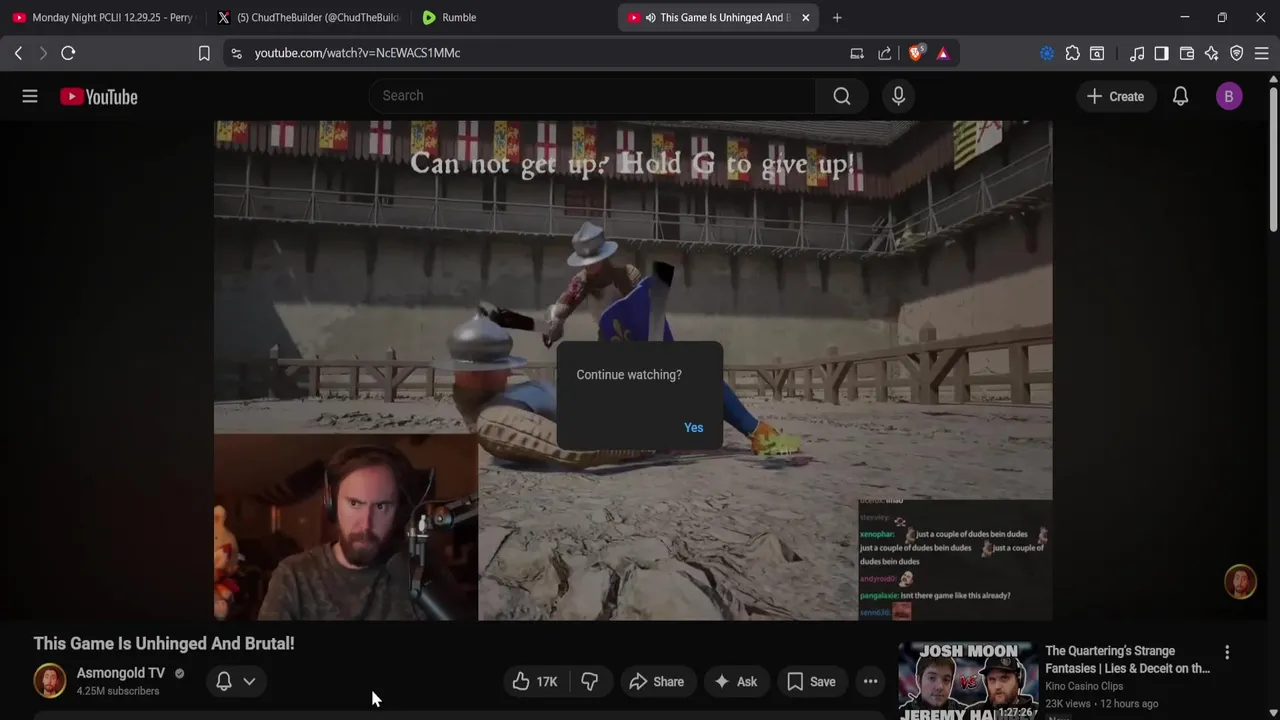
Task: Open the browser main menu
Action: click(1261, 53)
